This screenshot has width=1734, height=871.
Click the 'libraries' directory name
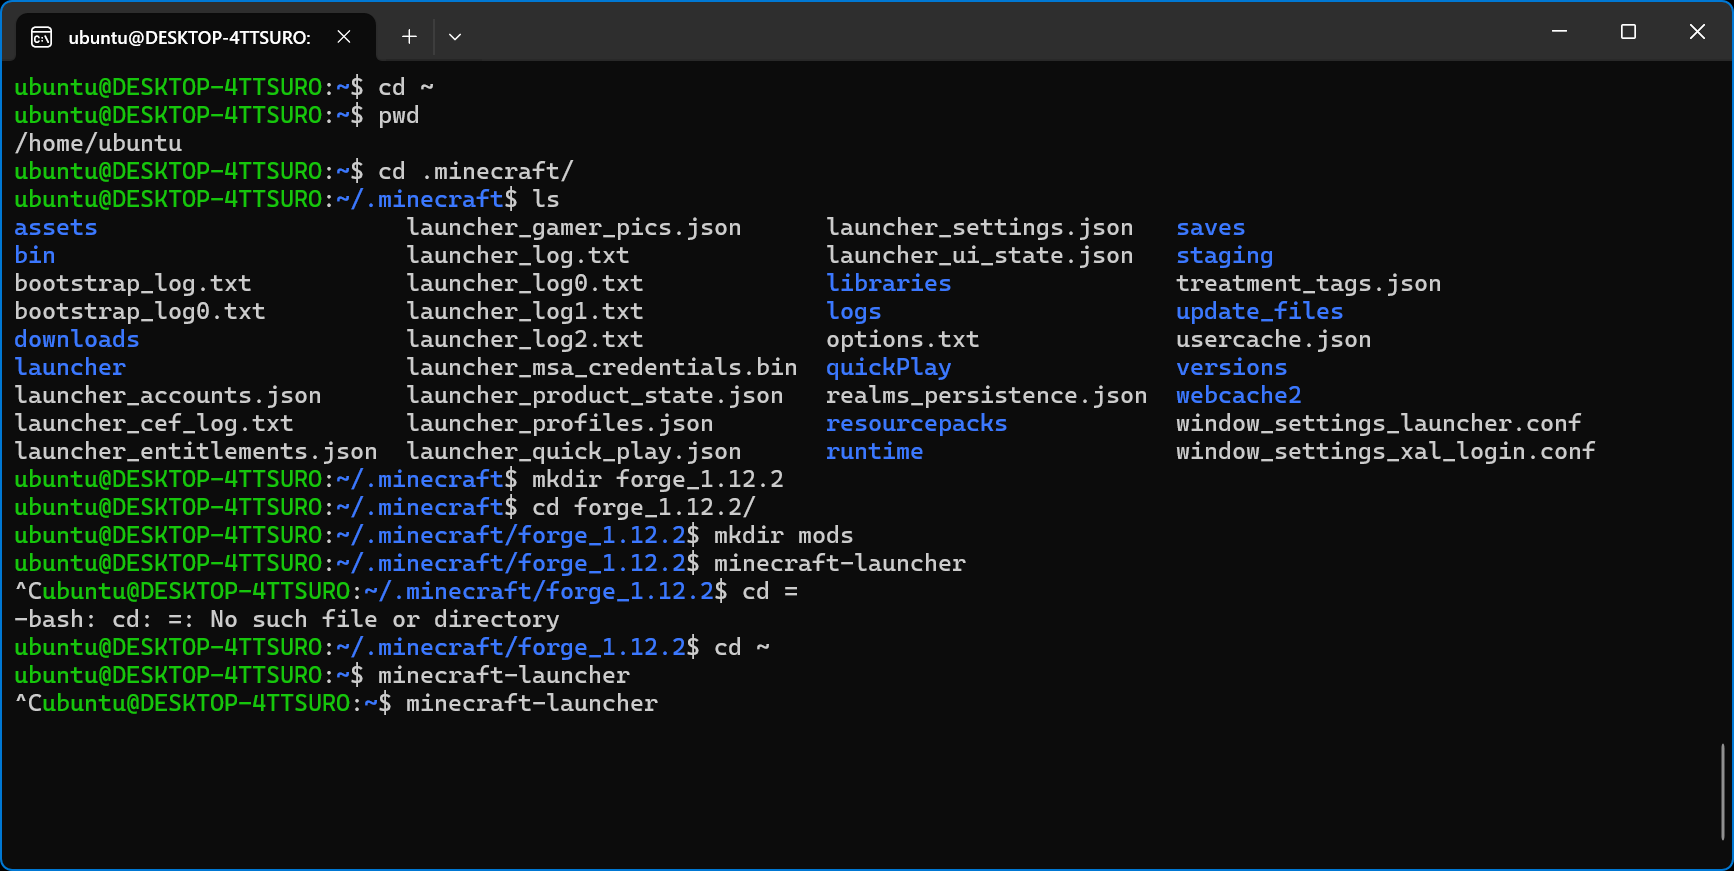pyautogui.click(x=889, y=284)
